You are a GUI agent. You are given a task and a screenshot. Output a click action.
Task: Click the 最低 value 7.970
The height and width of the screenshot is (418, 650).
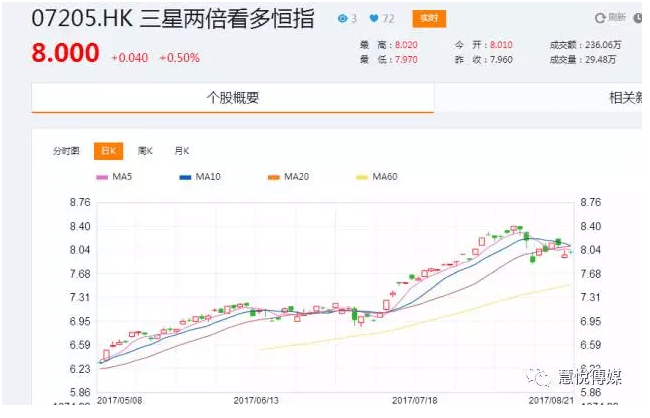(x=406, y=60)
